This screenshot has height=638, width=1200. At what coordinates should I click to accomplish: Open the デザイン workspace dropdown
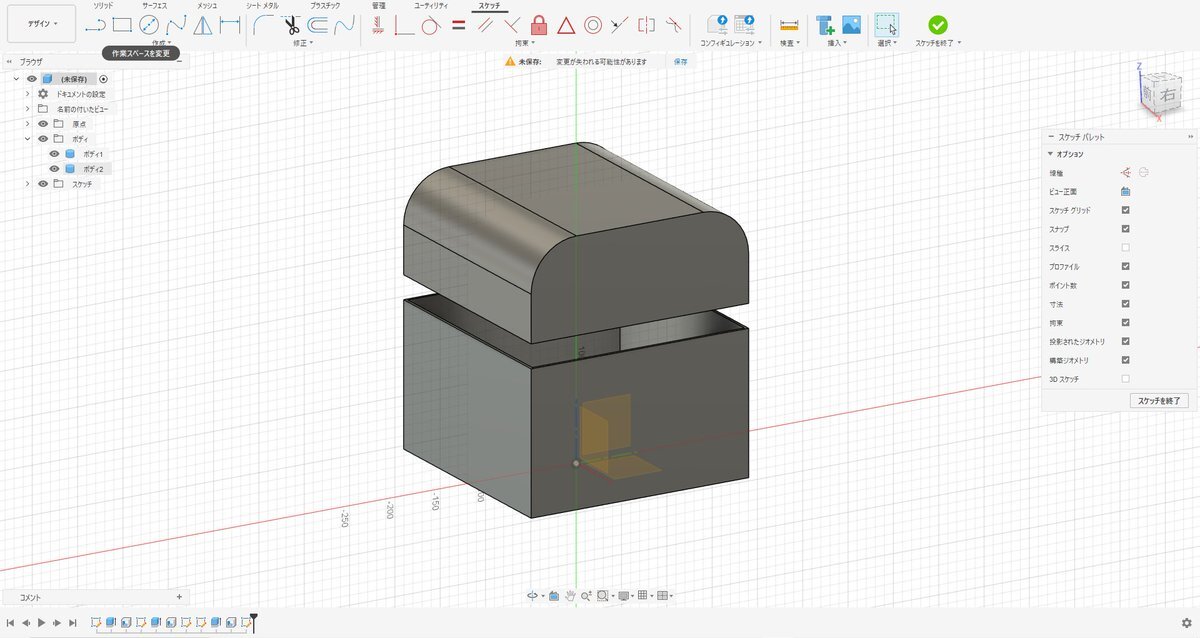pos(41,23)
